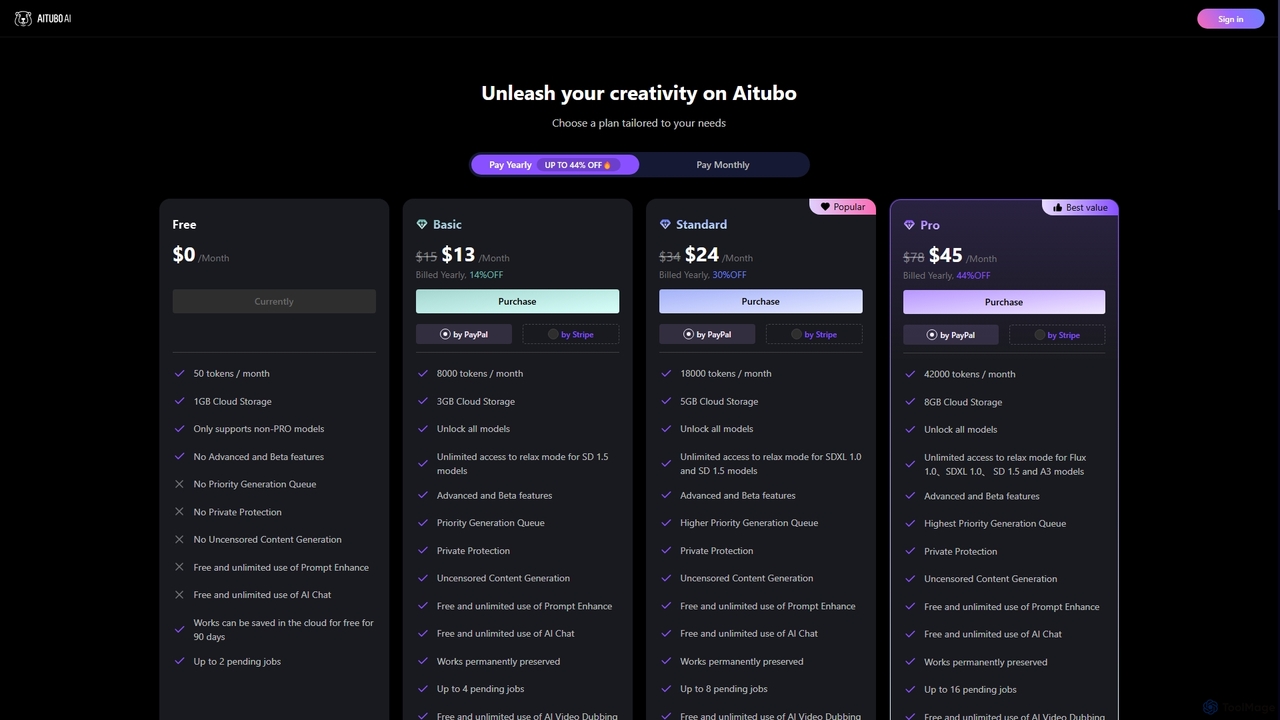Click the $0 Free plan price

pos(184,254)
